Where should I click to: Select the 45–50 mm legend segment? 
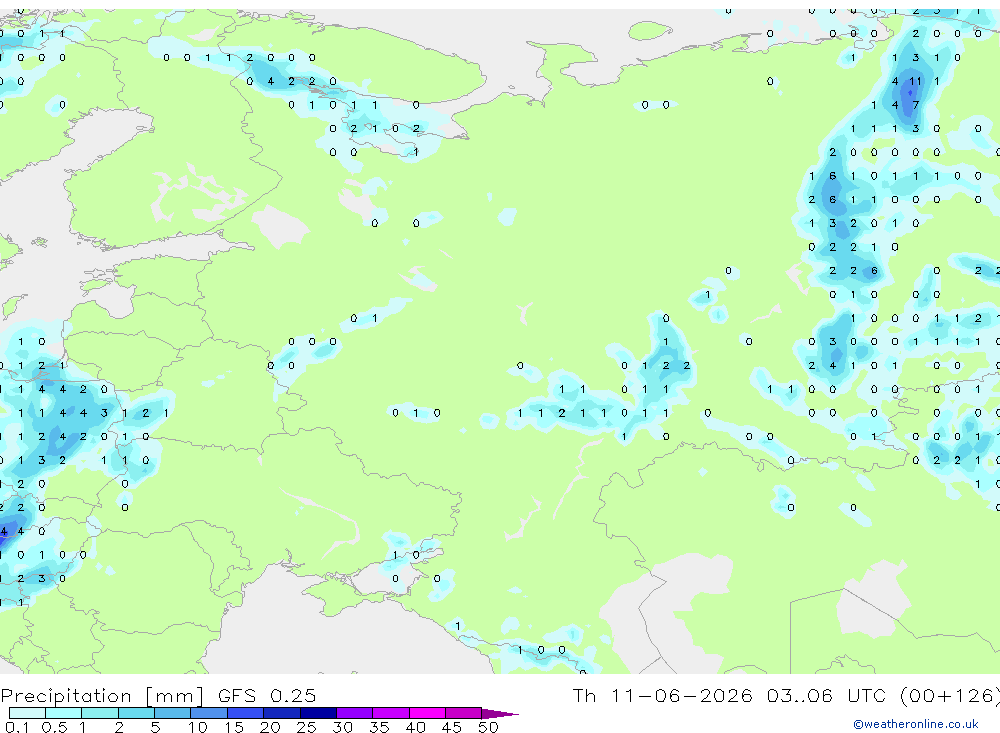(x=463, y=713)
